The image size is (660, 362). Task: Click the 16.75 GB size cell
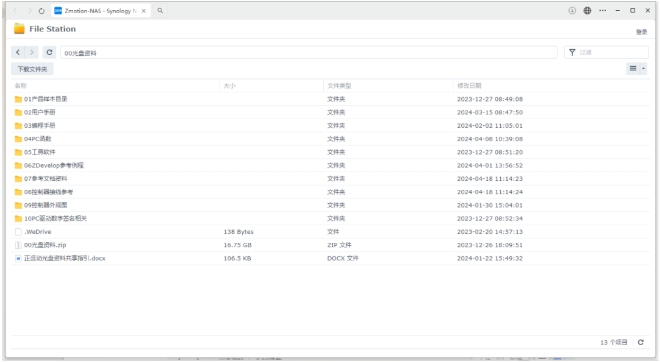click(x=237, y=245)
